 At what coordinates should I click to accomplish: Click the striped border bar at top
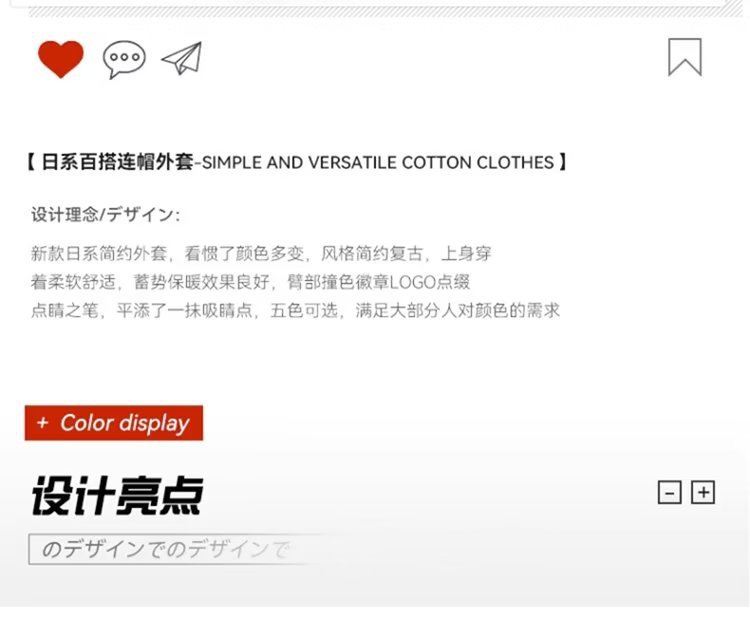coord(385,11)
